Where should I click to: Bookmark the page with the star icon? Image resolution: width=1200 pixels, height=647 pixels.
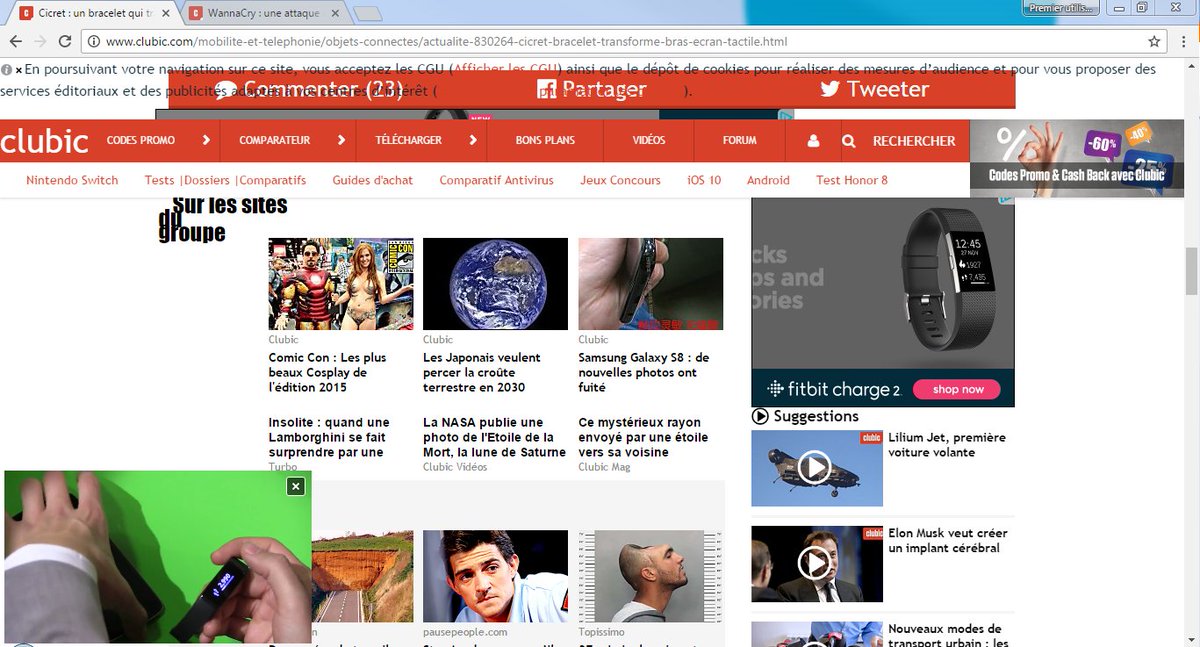click(1154, 41)
